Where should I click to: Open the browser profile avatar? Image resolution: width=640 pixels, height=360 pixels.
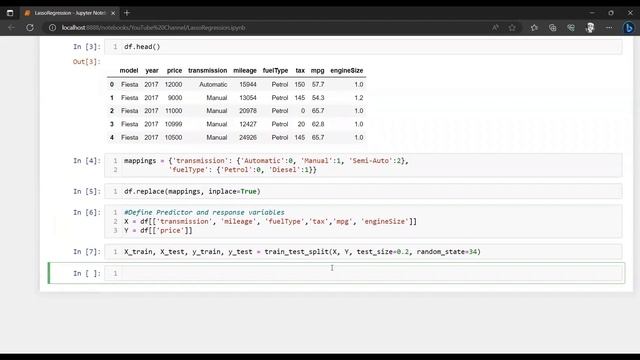click(x=590, y=28)
